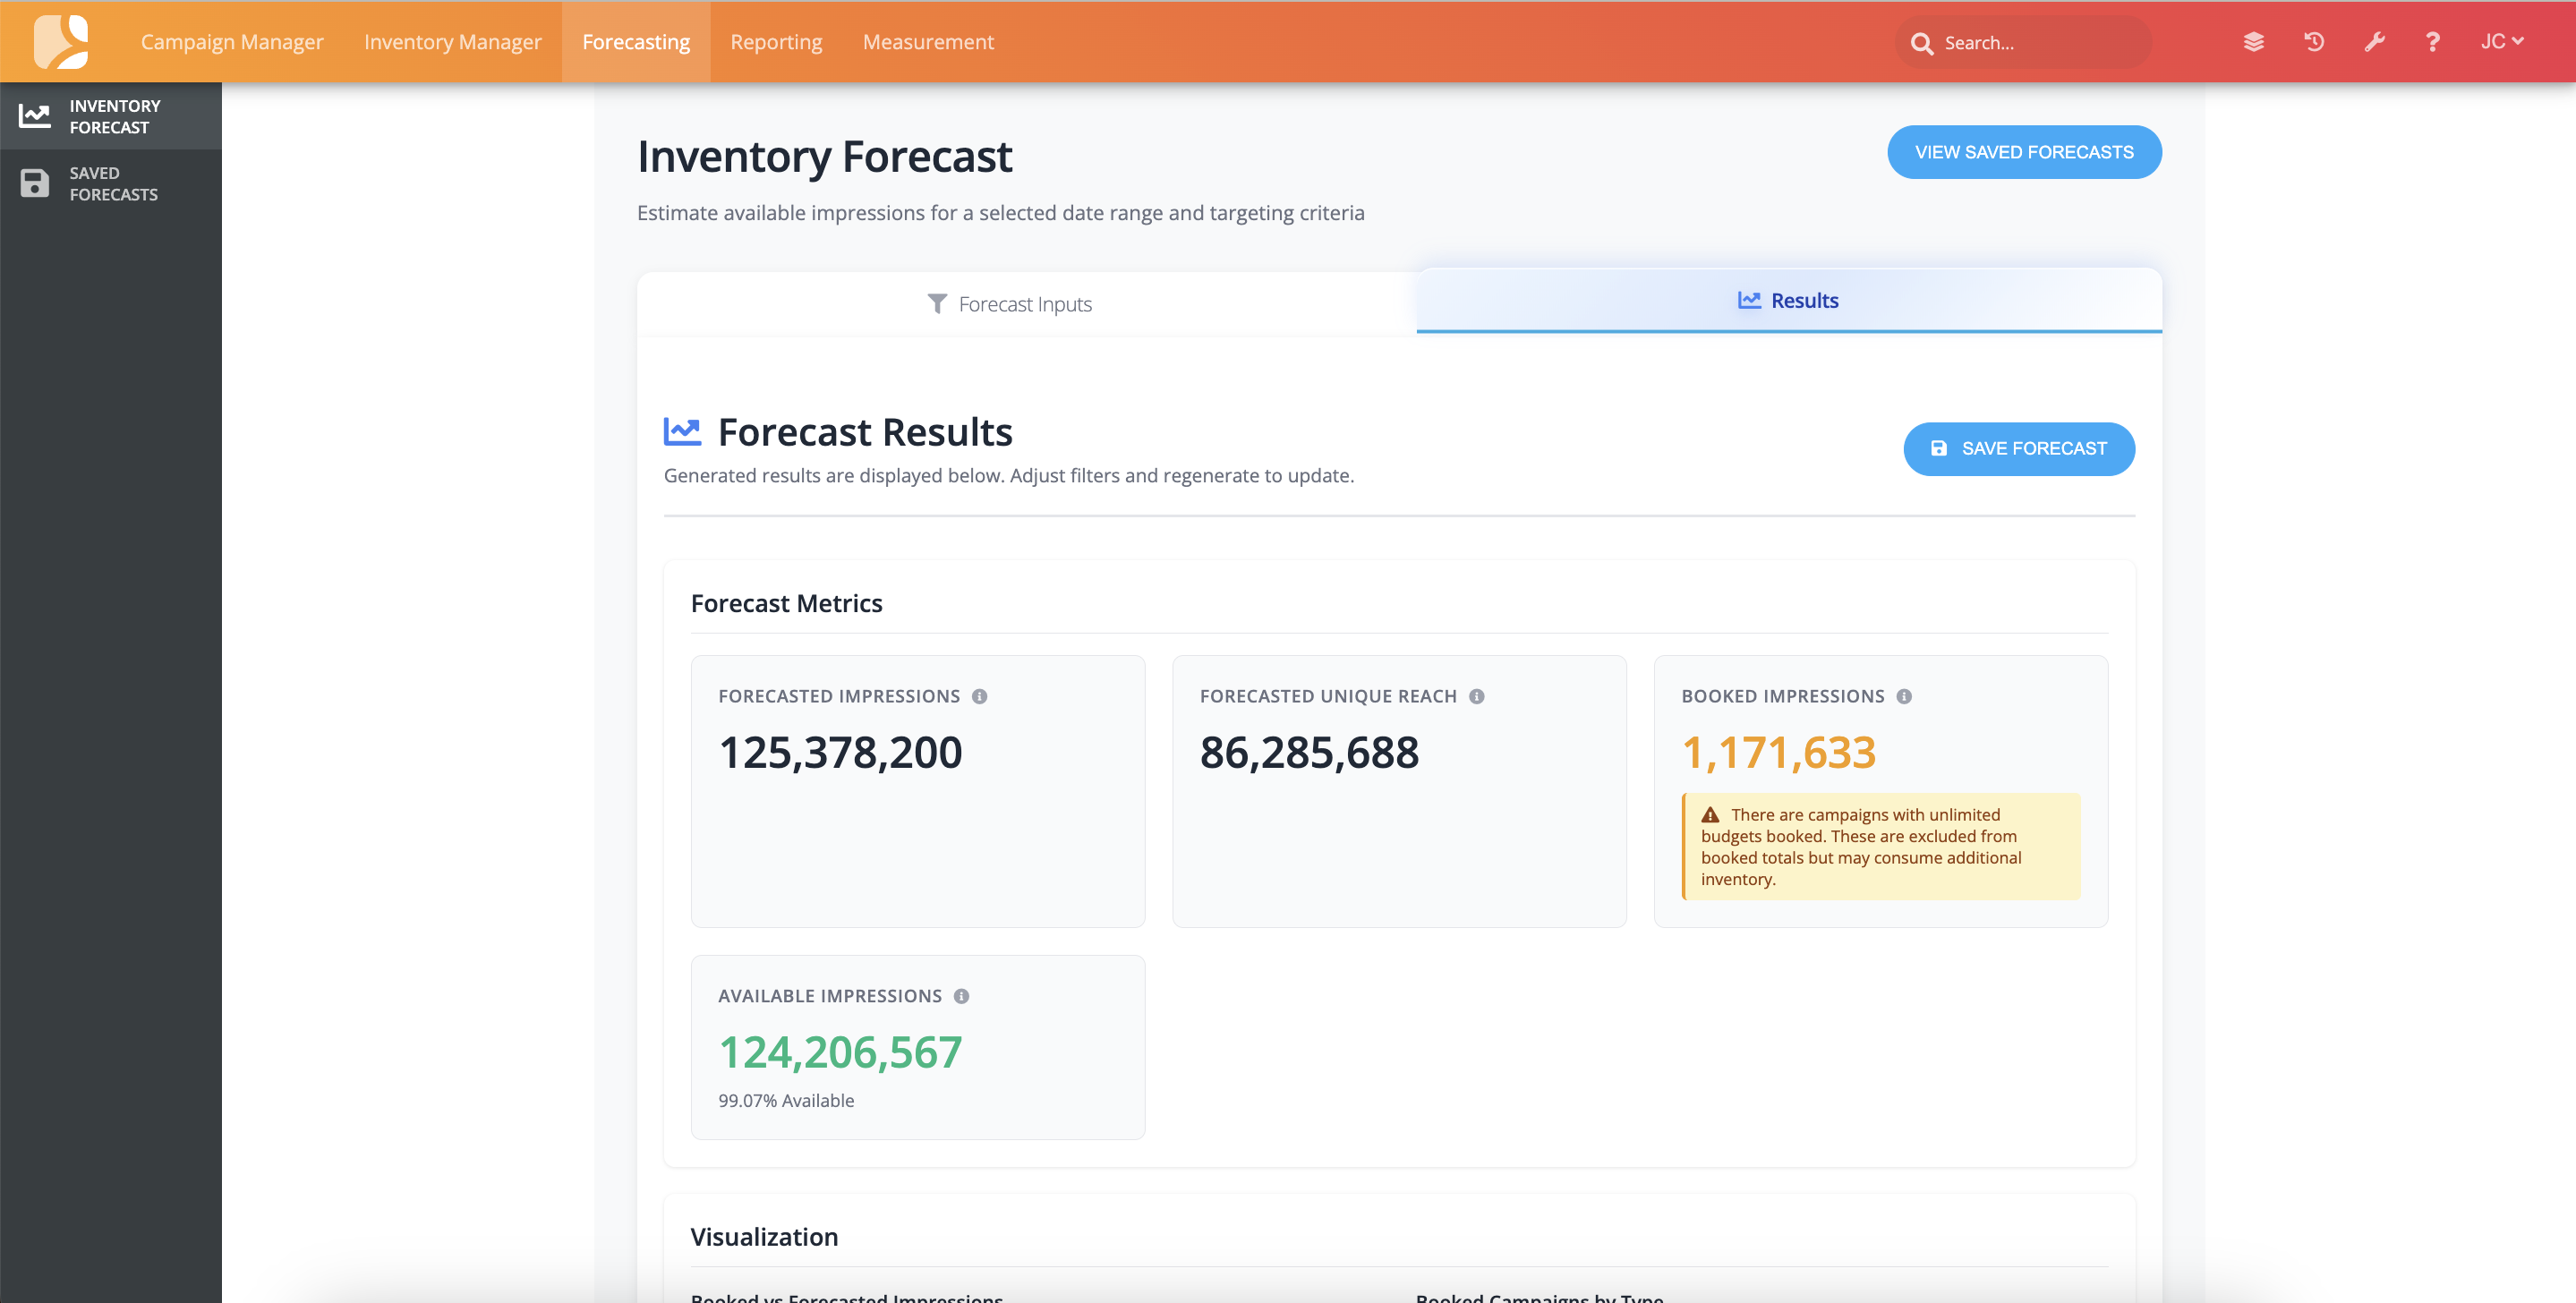Click the Inventory Forecast page title
Viewport: 2576px width, 1303px height.
(x=824, y=156)
